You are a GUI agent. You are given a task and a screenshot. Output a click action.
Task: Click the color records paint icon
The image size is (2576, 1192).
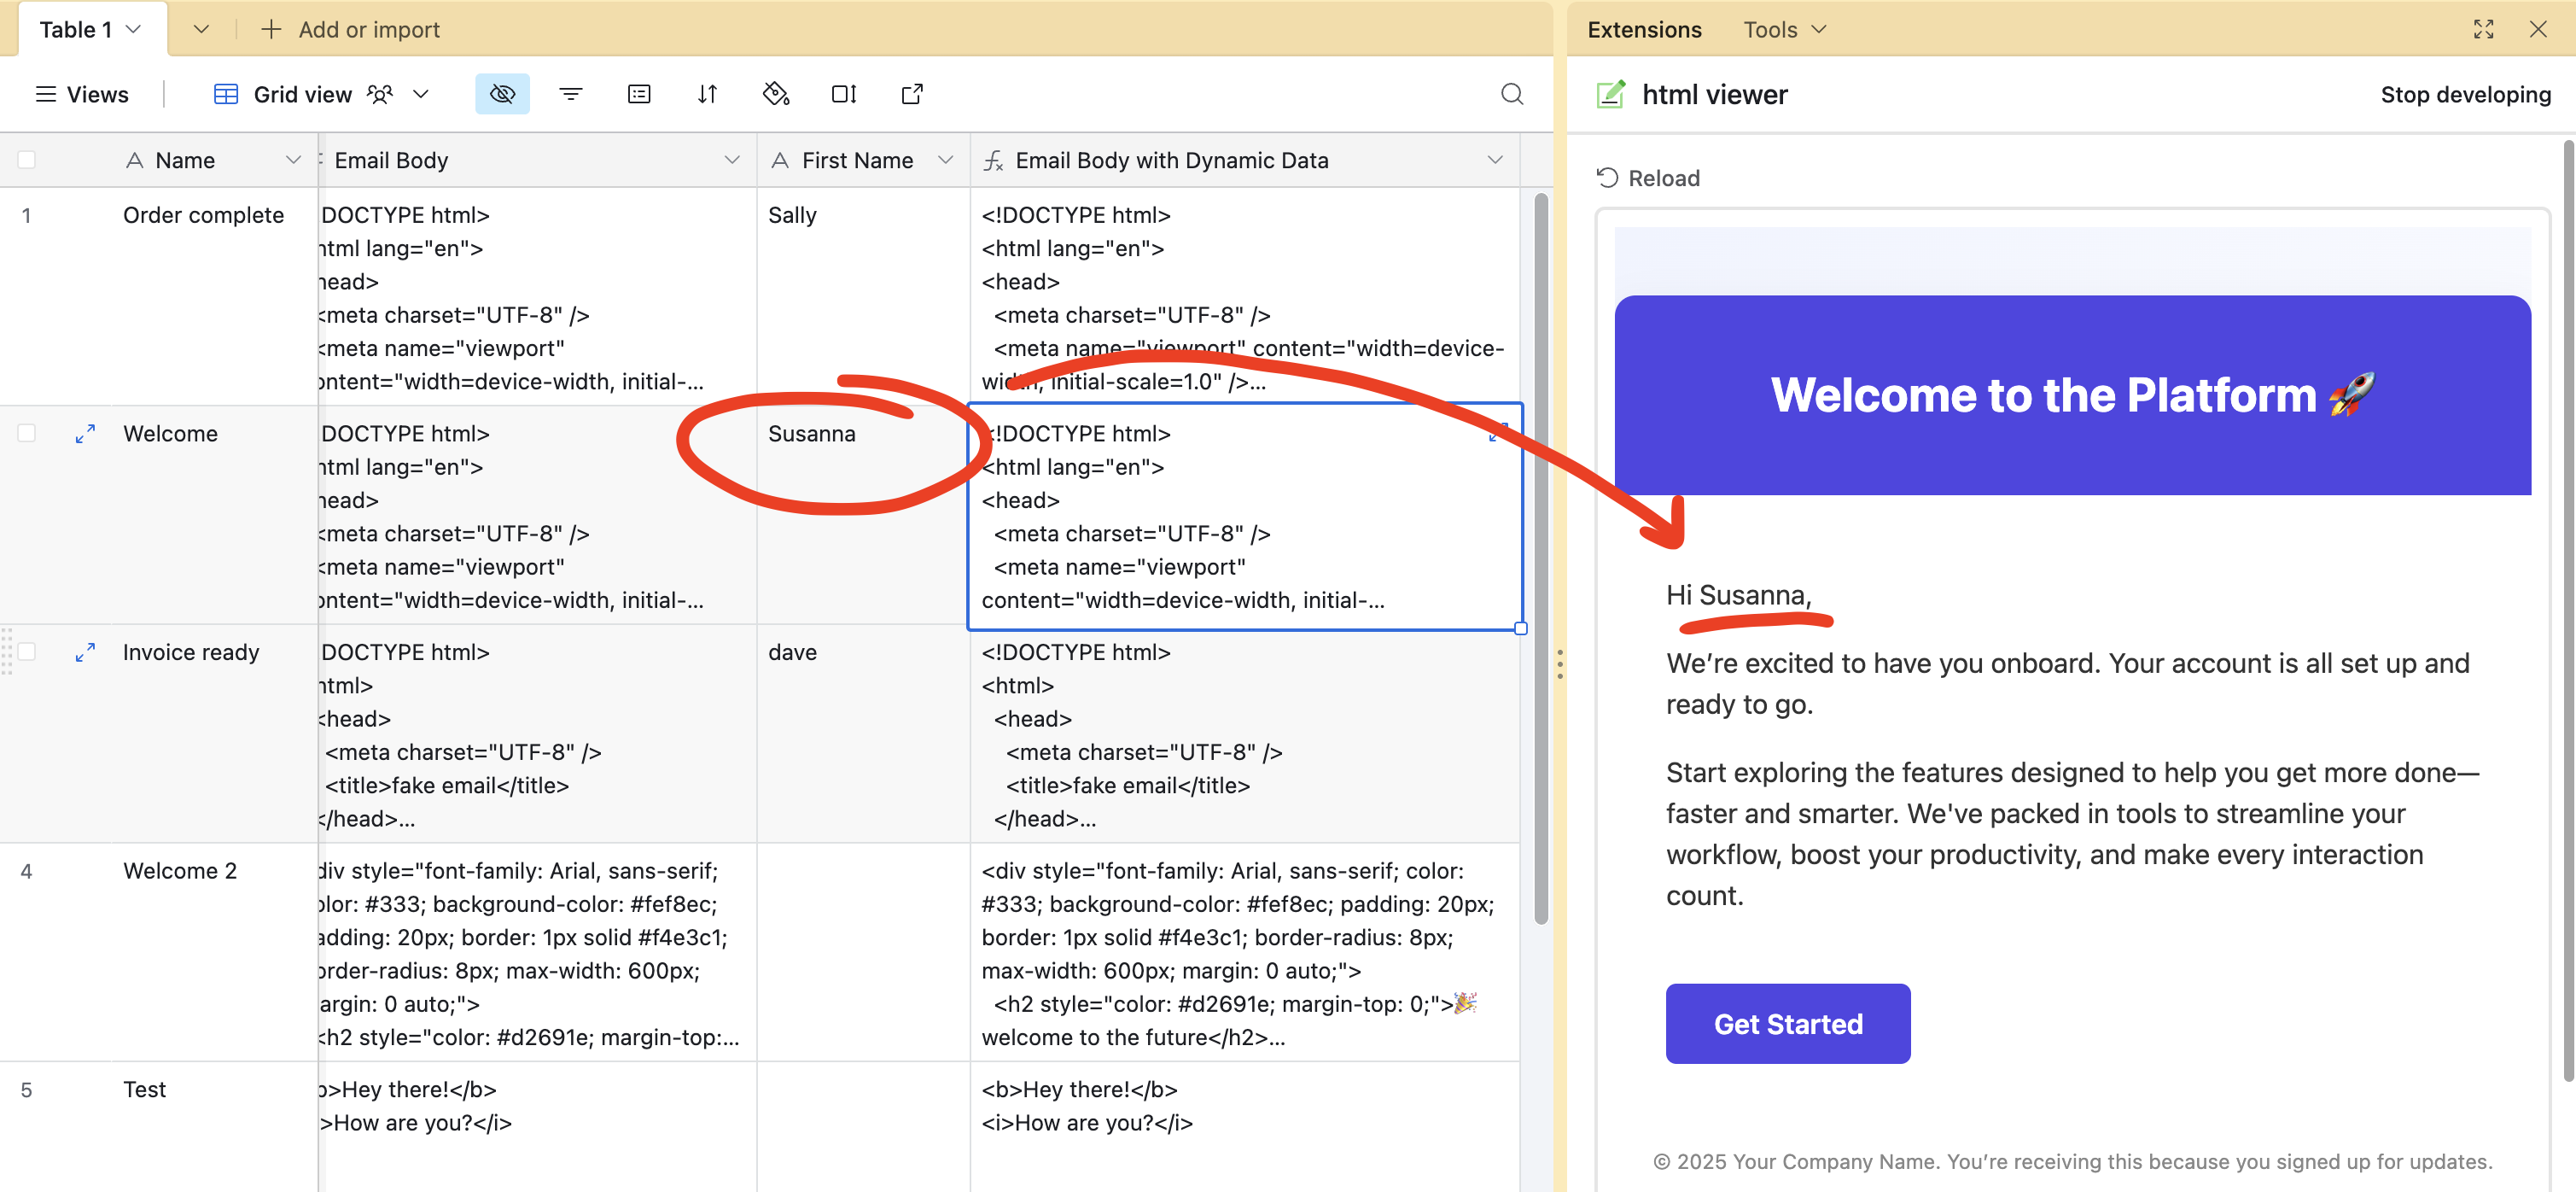click(x=776, y=94)
